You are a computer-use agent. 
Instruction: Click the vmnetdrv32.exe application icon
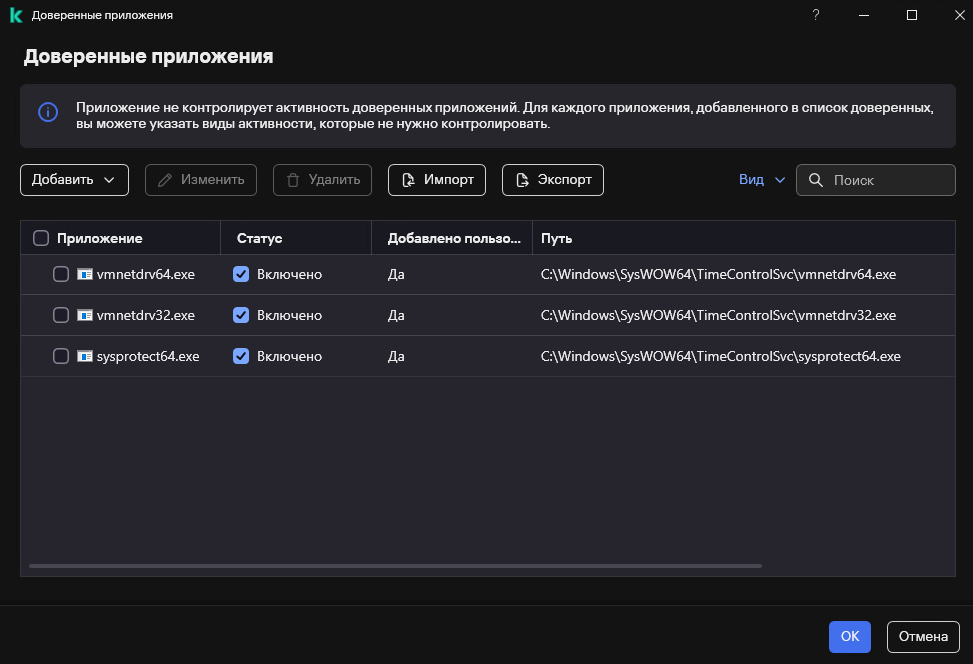tap(85, 315)
